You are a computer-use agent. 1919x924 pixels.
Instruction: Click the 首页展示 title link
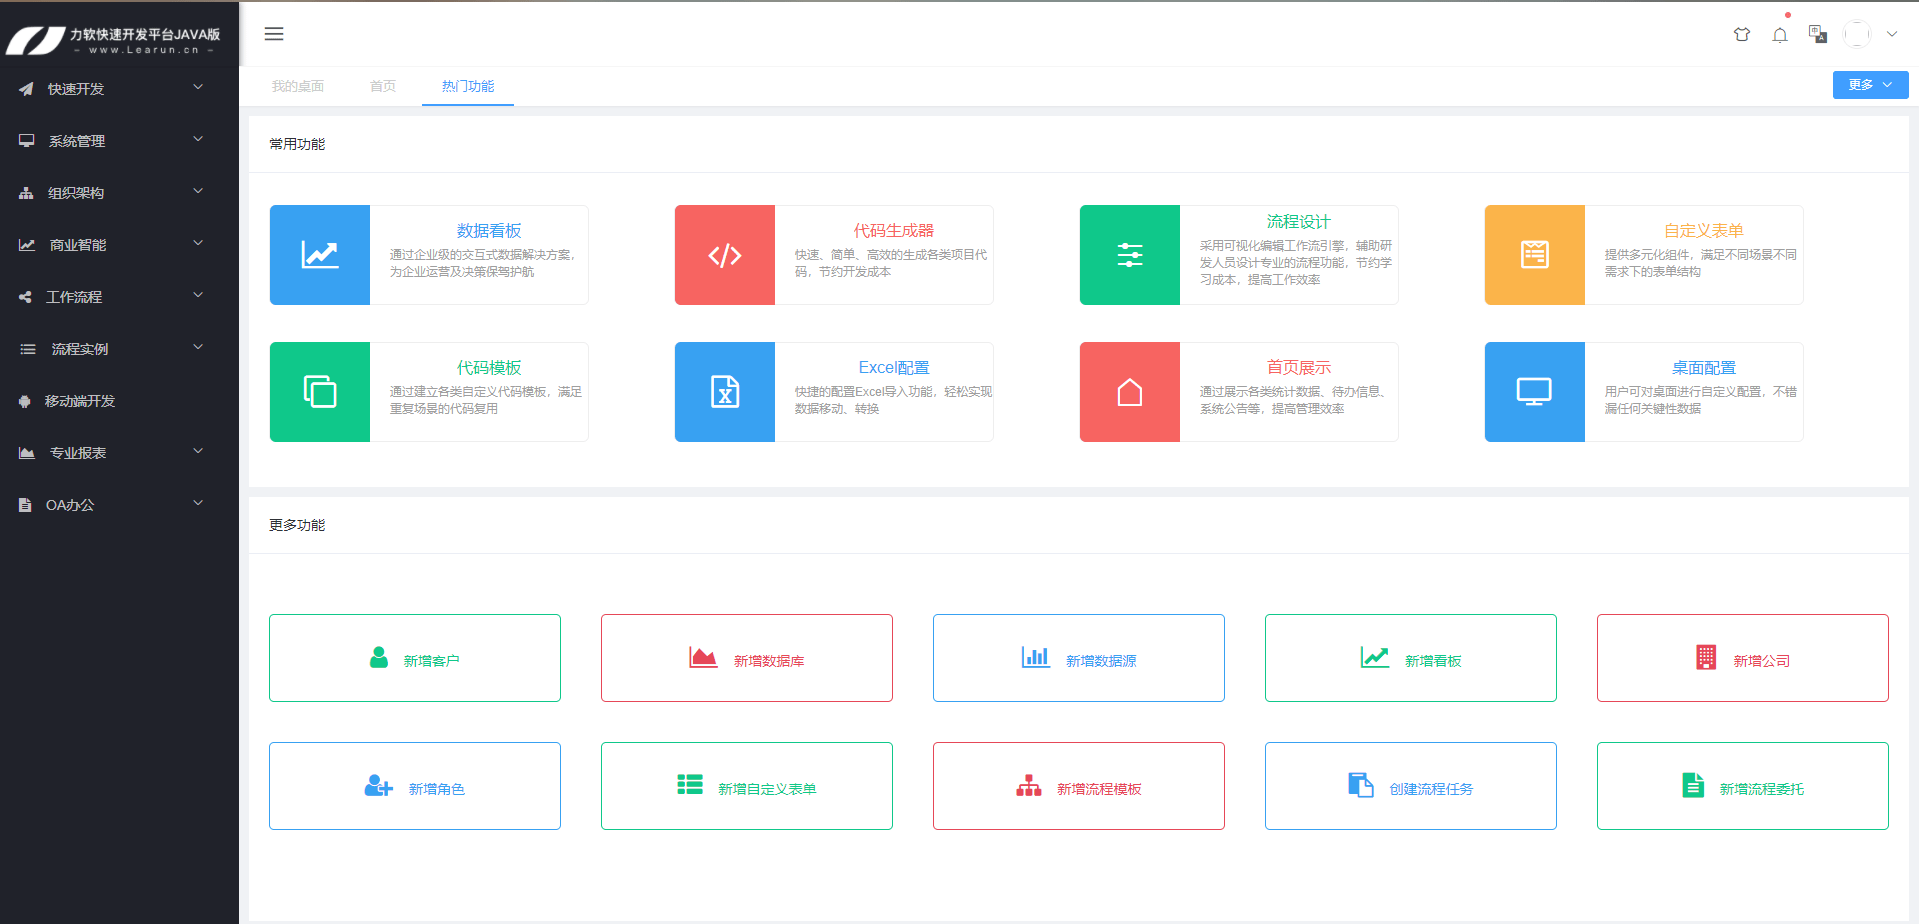pyautogui.click(x=1299, y=368)
